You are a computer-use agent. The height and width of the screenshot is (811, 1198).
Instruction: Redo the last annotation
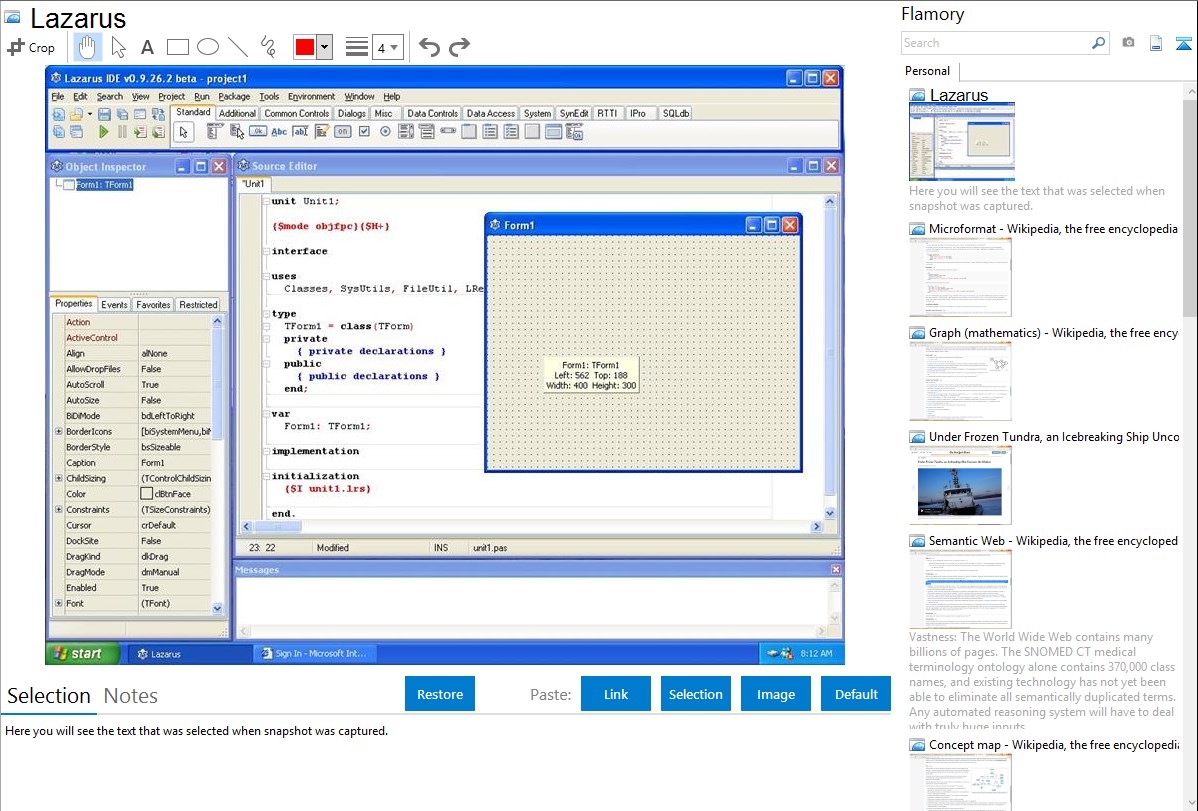pos(459,47)
